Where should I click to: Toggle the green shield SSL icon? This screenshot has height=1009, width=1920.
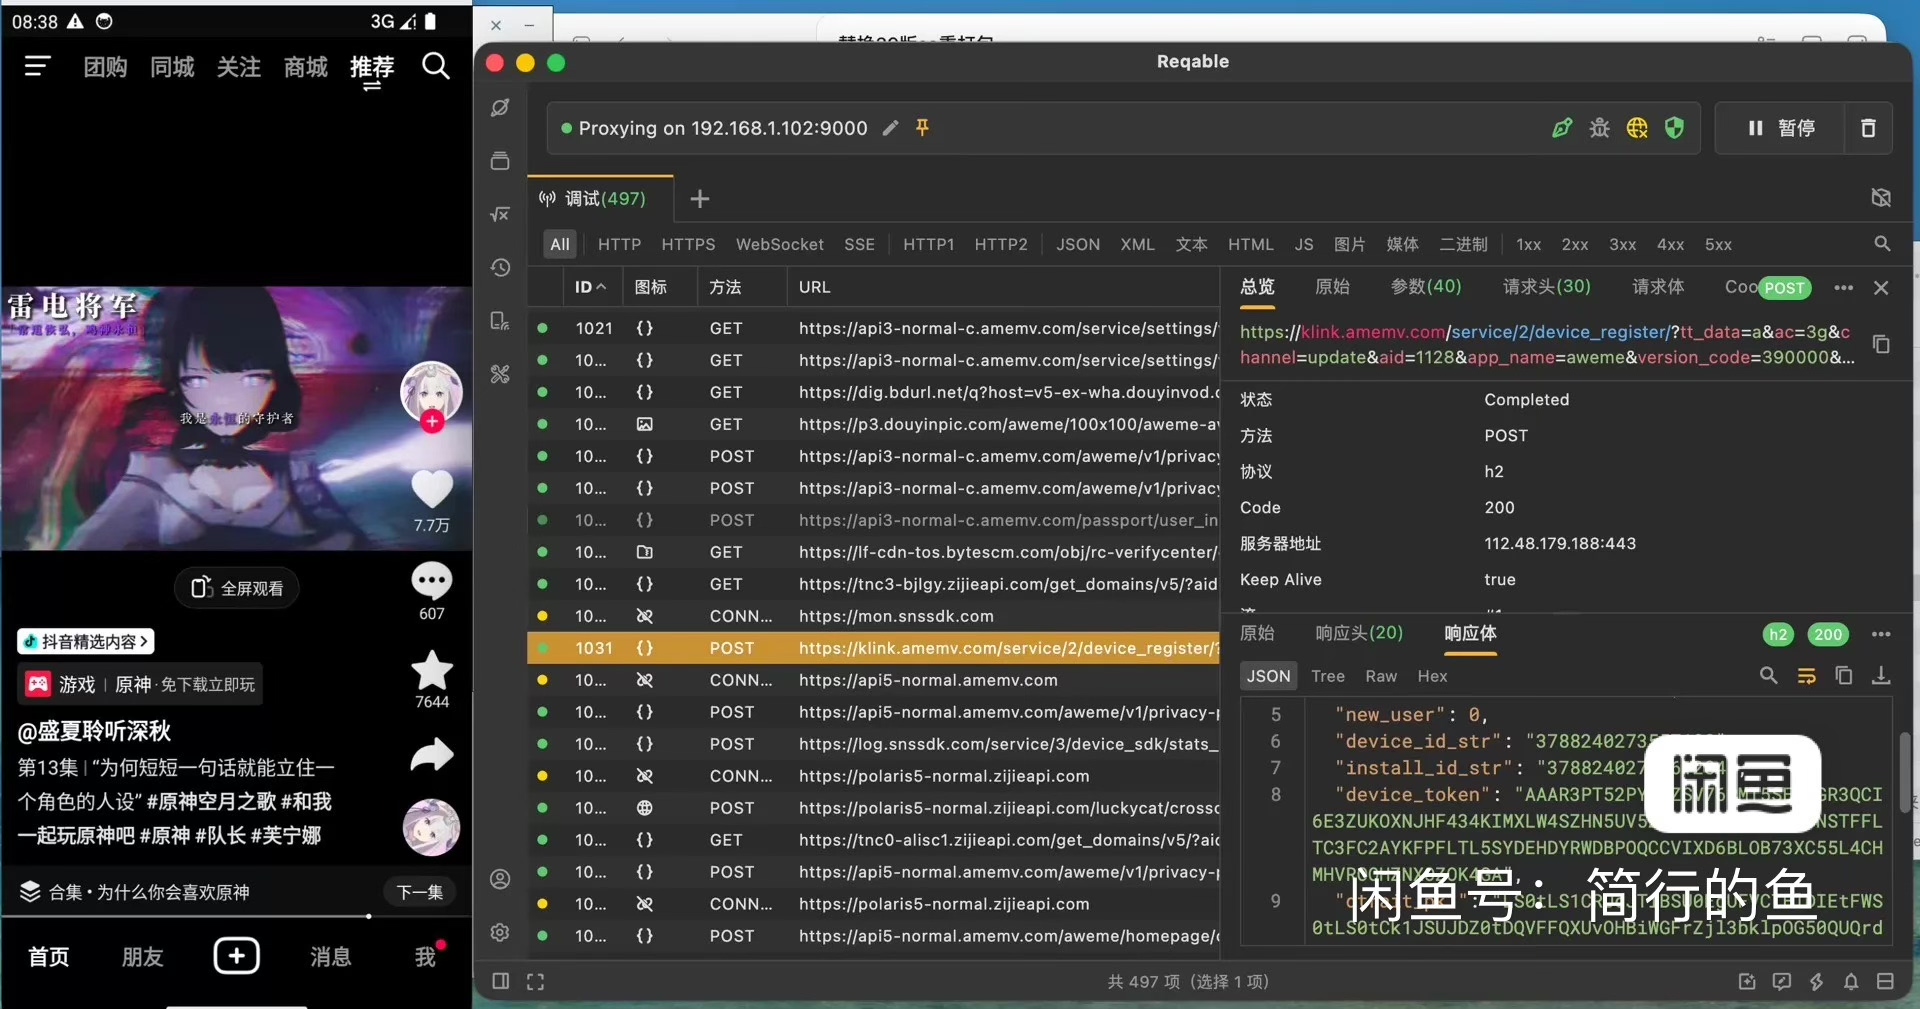coord(1674,128)
